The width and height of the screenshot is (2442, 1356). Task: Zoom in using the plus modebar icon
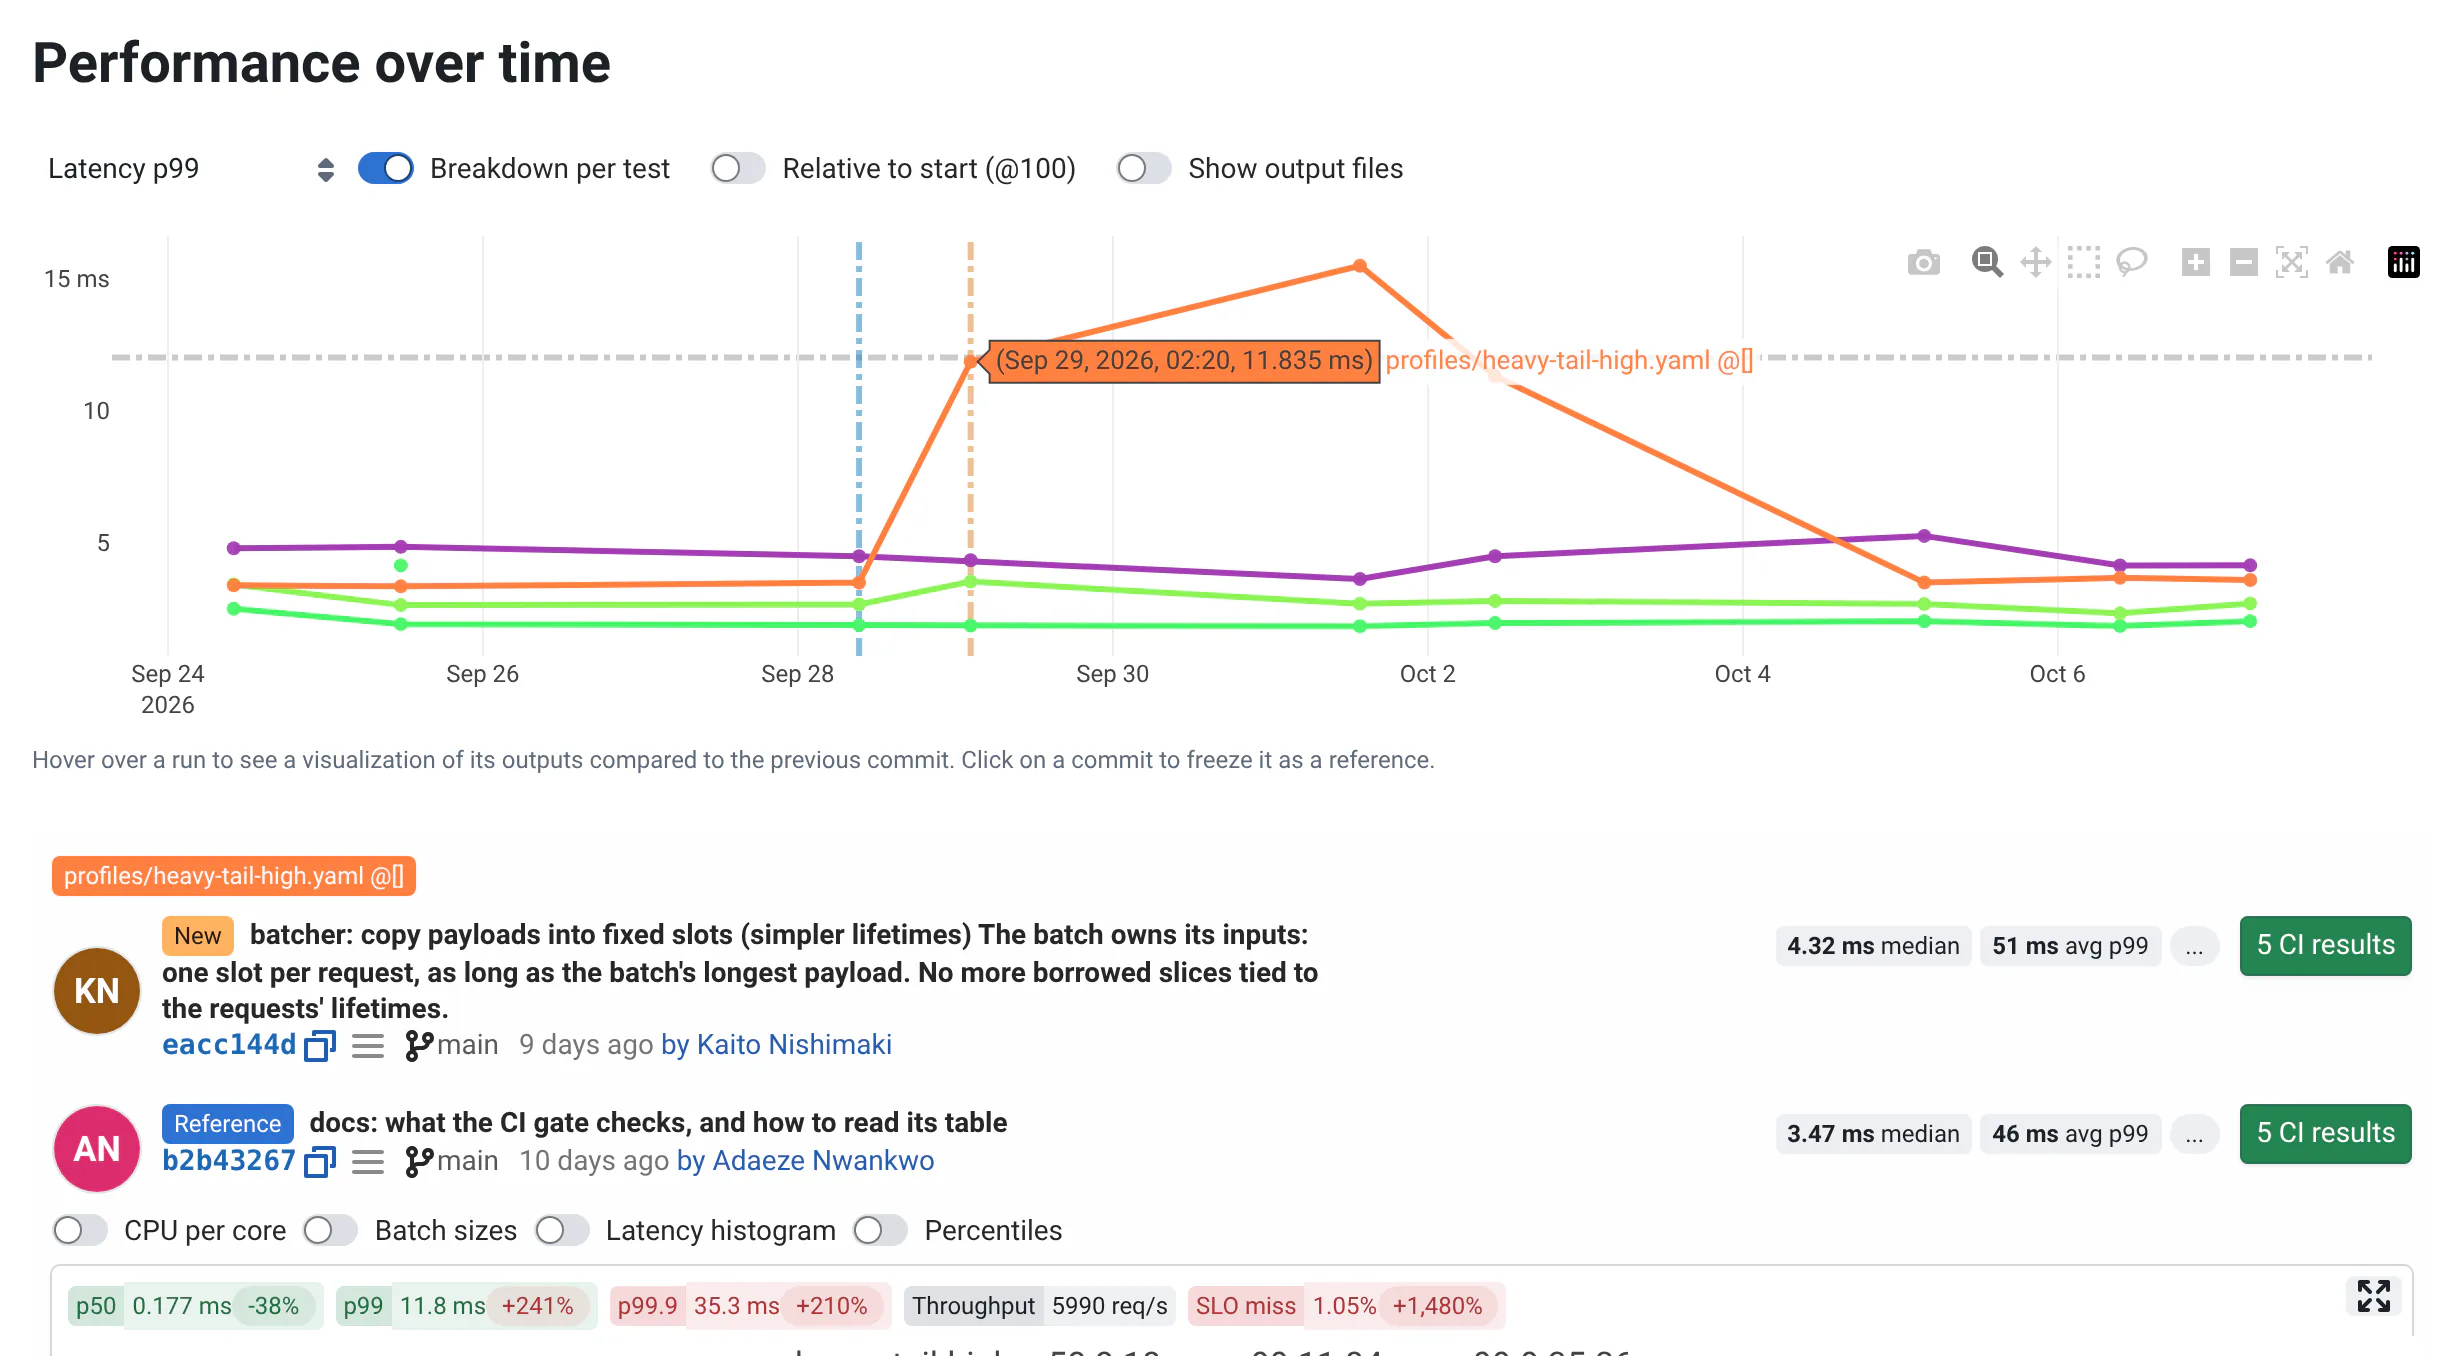[2195, 263]
